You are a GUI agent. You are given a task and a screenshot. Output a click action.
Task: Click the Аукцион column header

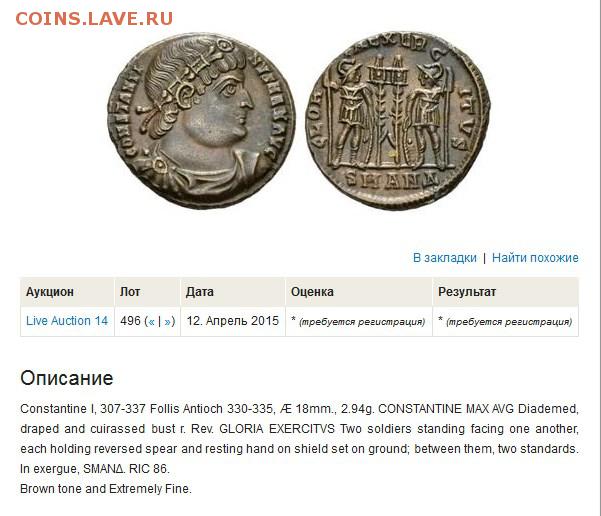(49, 292)
